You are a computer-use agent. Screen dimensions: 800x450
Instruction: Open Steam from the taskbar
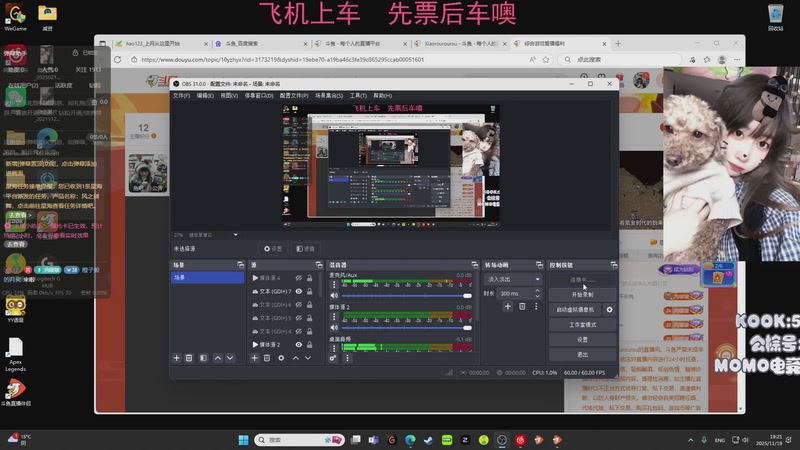tap(429, 440)
